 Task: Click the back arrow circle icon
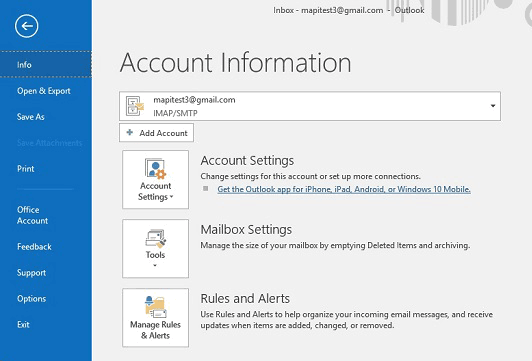pos(26,26)
